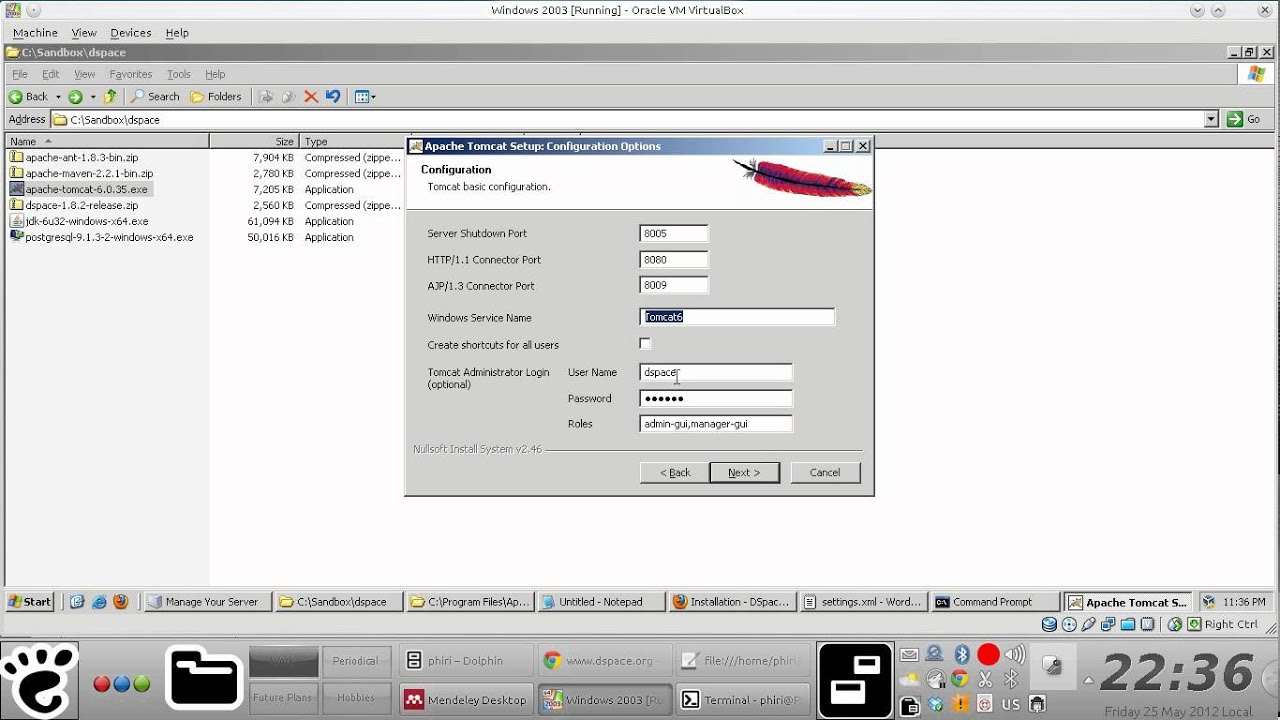Viewport: 1280px width, 720px height.
Task: Click the red Delete toolbar icon
Action: 311,97
